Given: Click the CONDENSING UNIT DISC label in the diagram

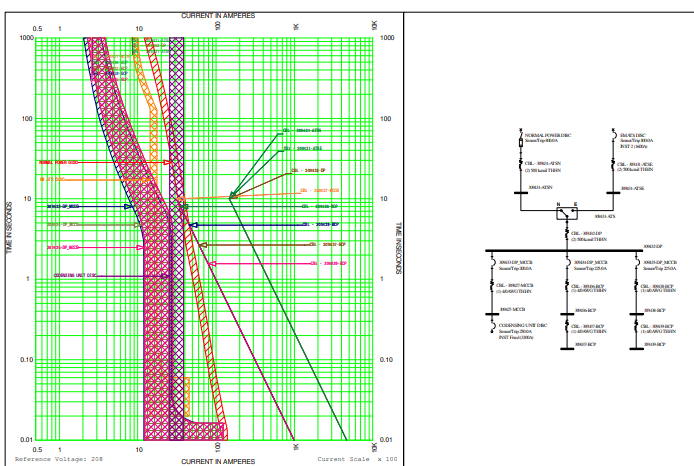Looking at the screenshot, I should pos(523,325).
